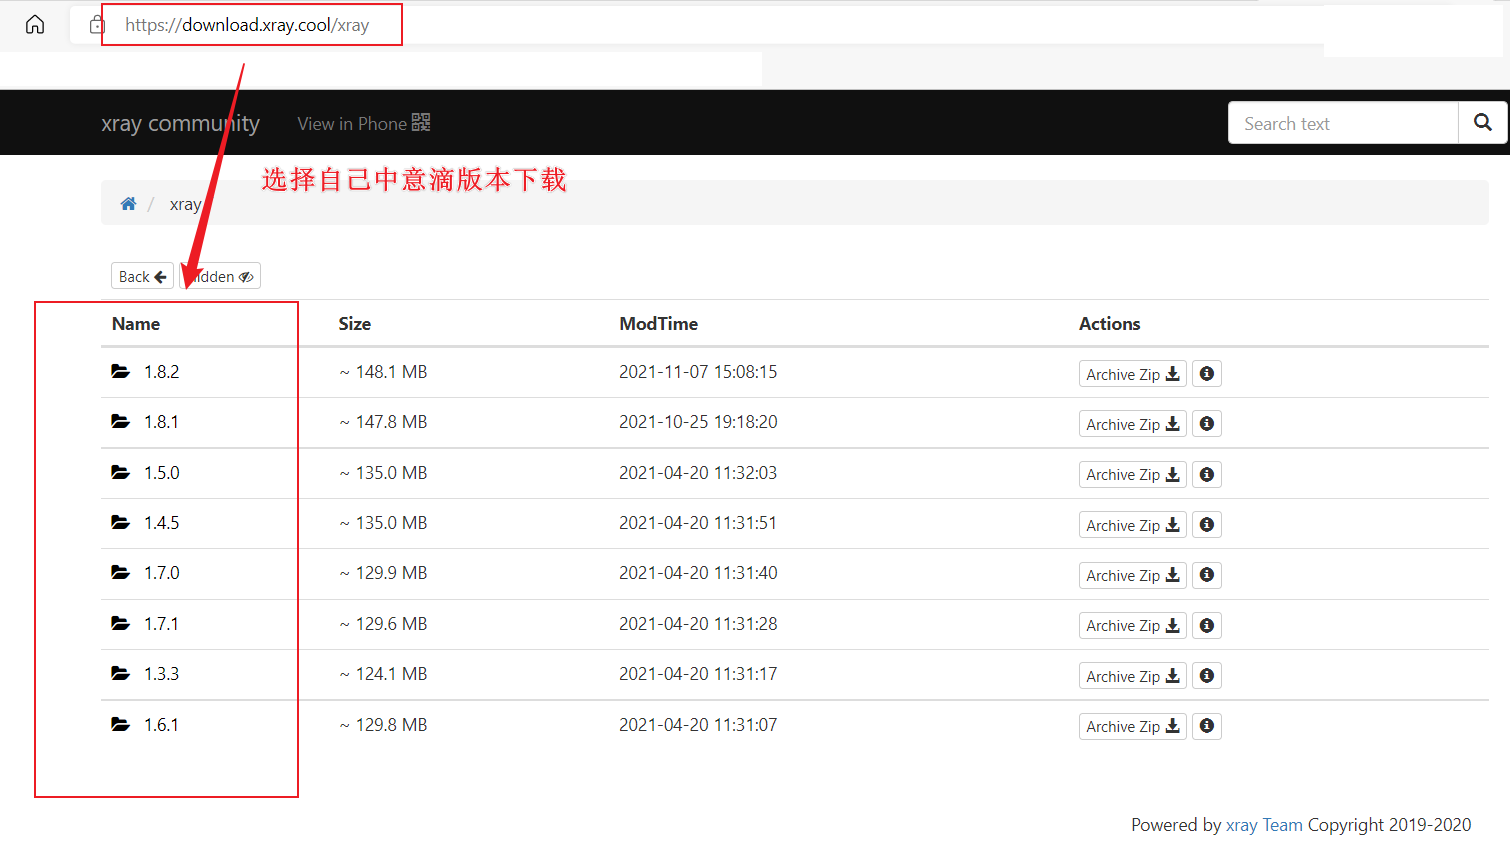Show info for folder 1.7.0
The height and width of the screenshot is (846, 1510).
click(x=1207, y=575)
